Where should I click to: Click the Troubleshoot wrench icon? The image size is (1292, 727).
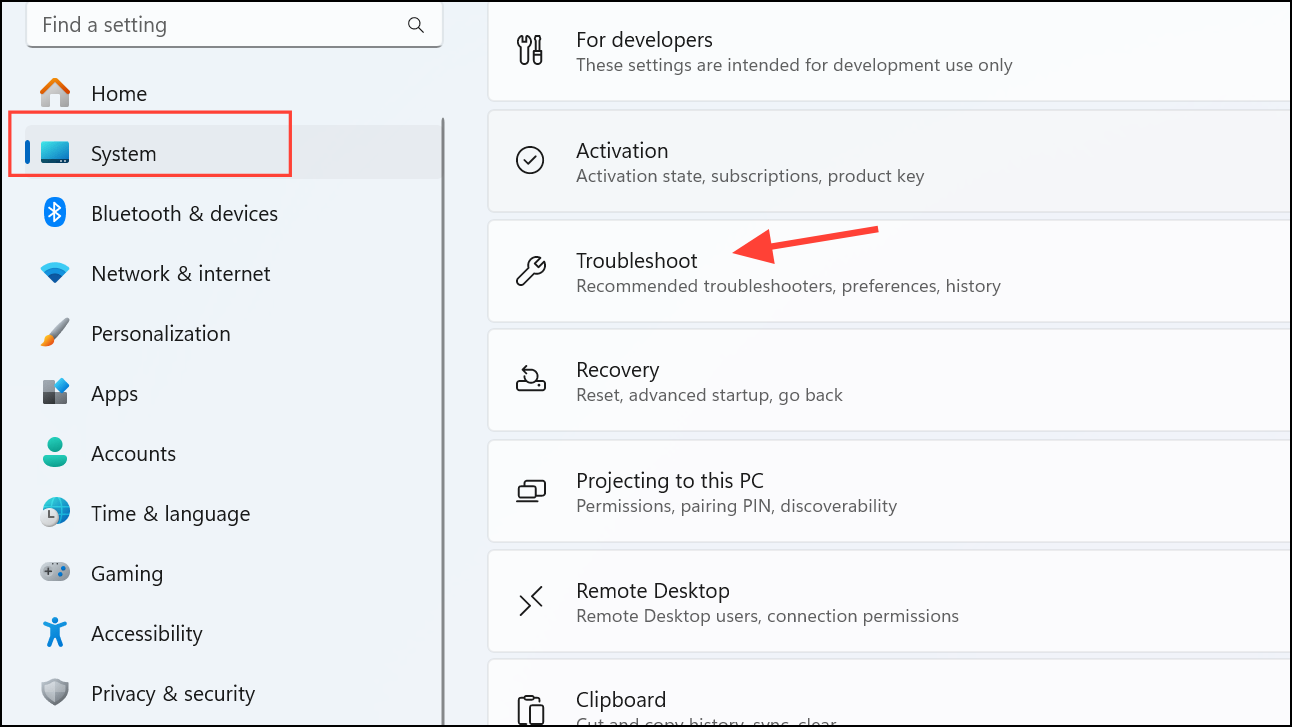click(x=531, y=270)
